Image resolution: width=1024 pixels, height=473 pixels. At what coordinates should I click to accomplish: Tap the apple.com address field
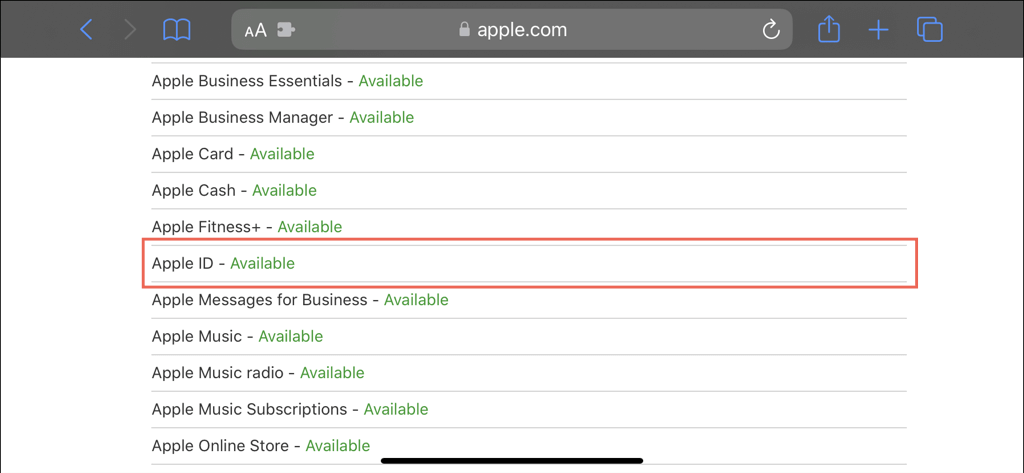pos(522,30)
